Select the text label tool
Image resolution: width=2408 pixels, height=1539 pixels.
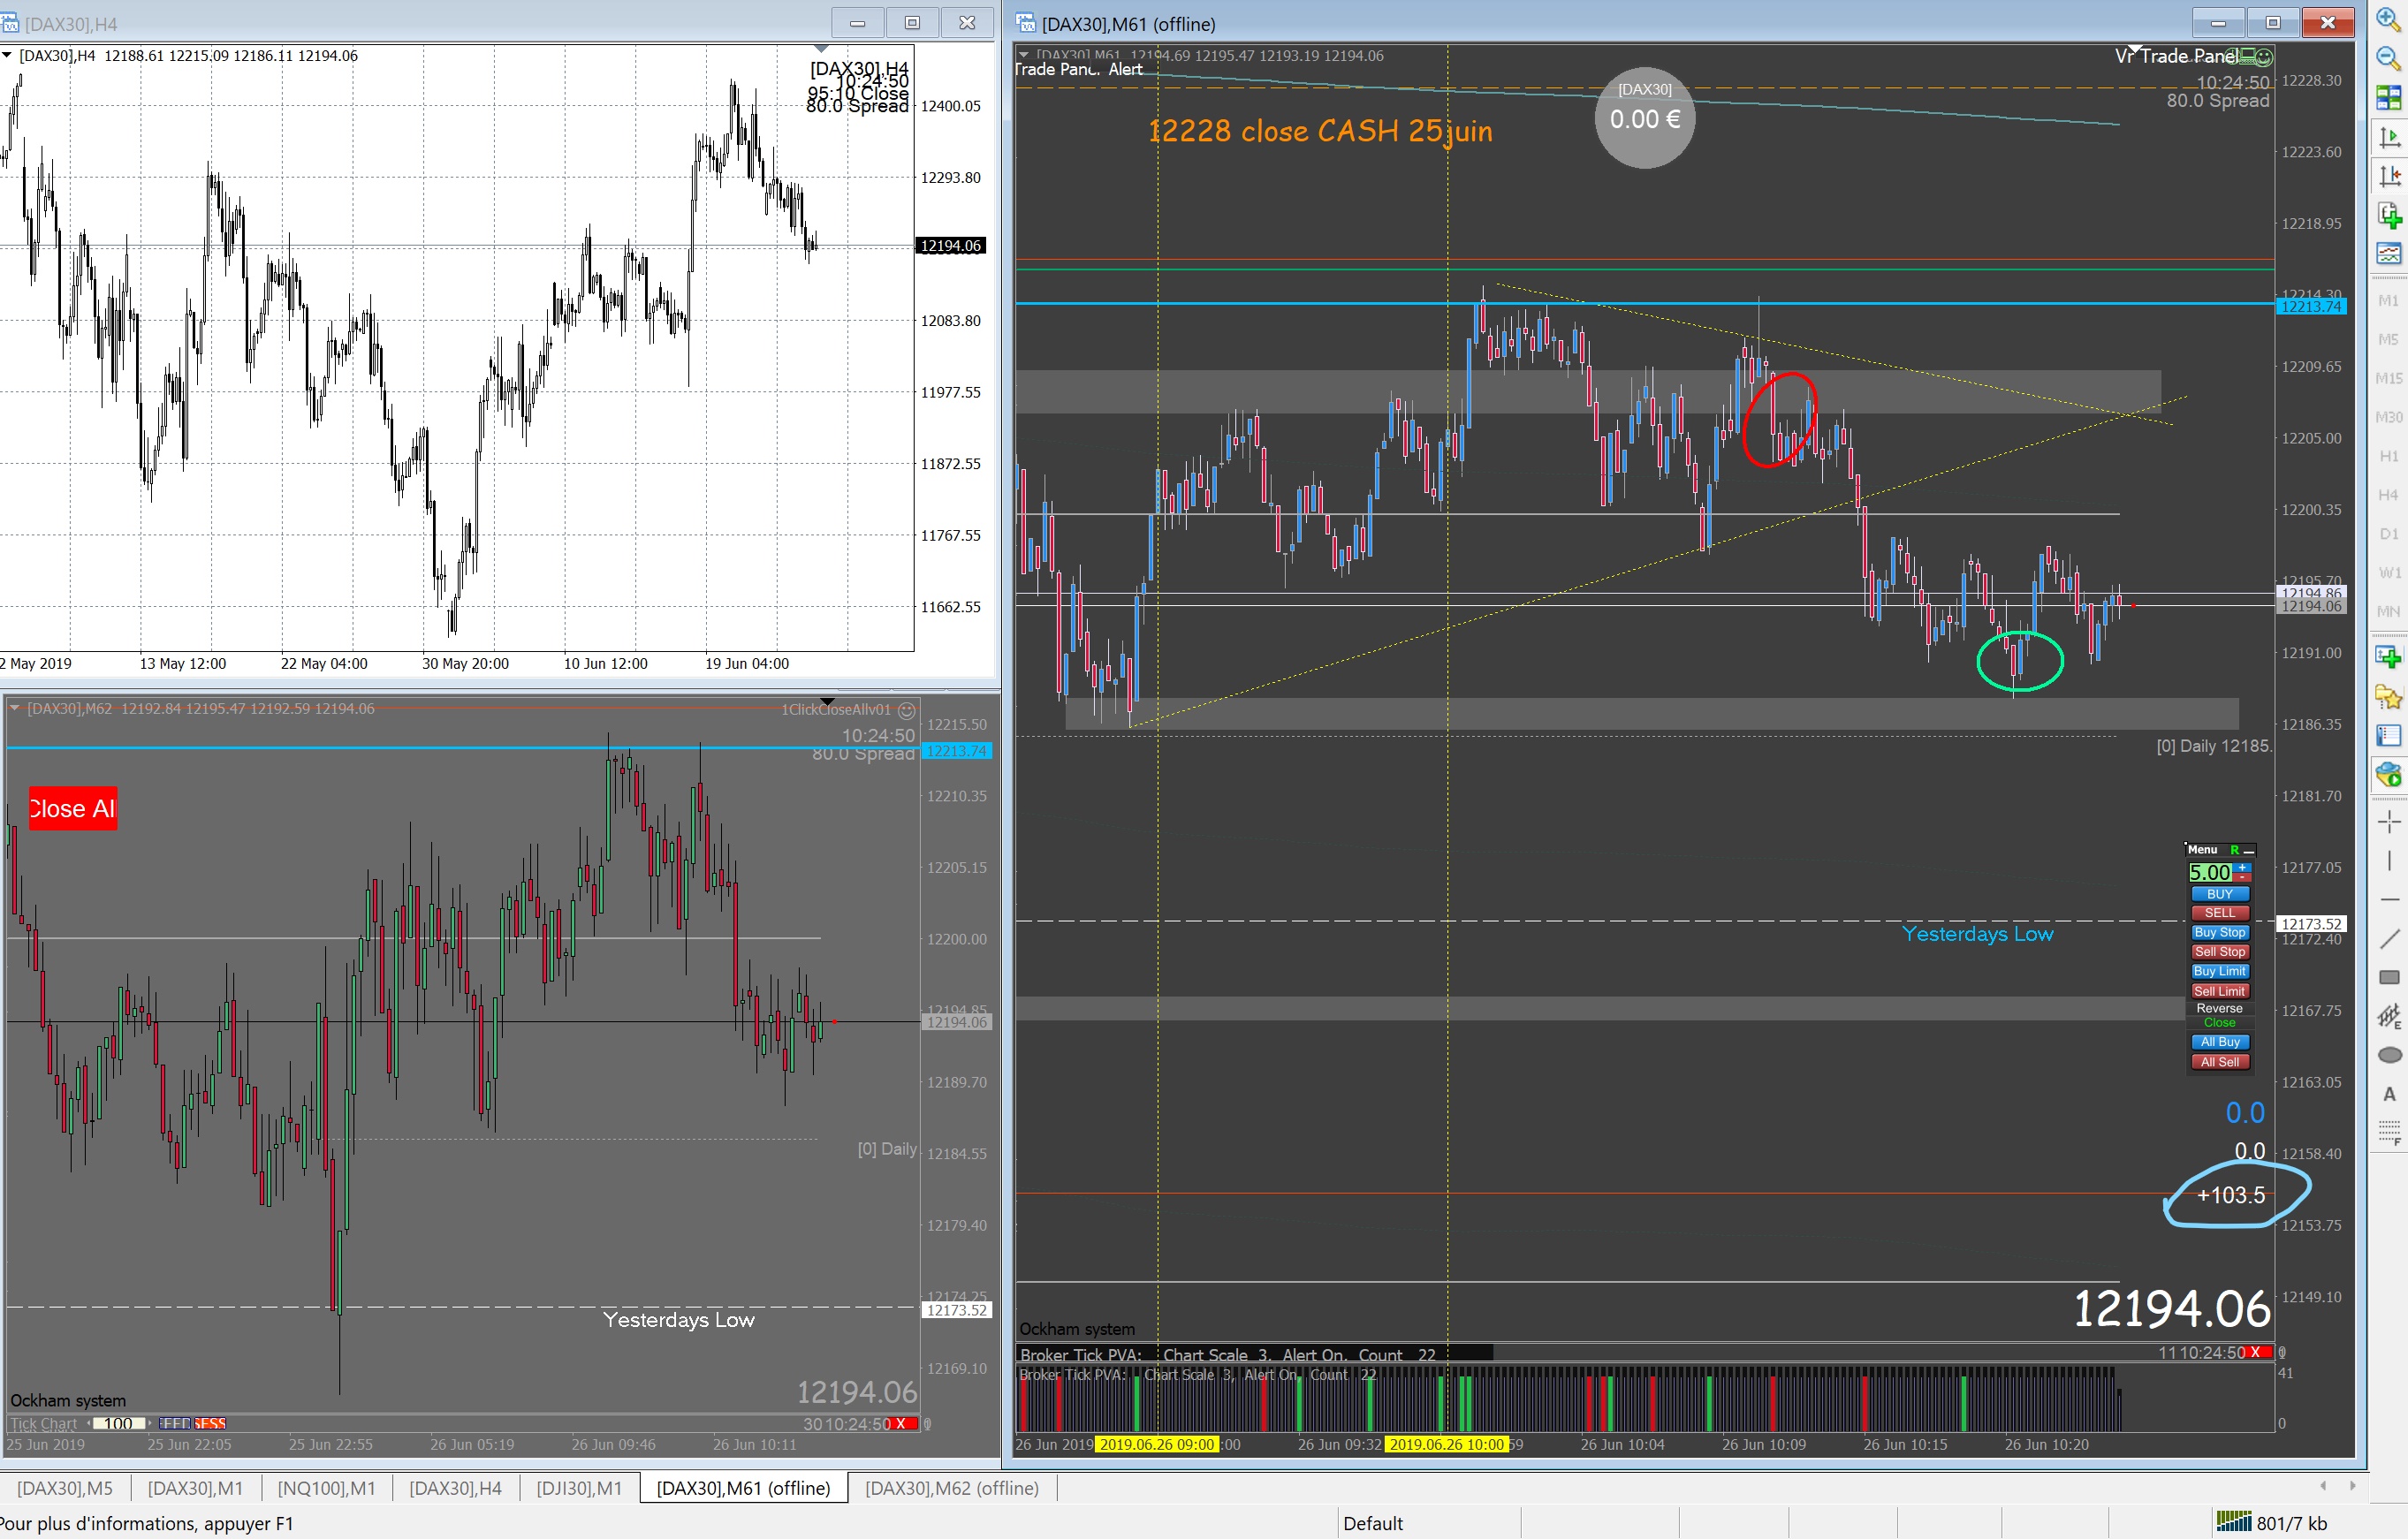tap(2389, 1094)
